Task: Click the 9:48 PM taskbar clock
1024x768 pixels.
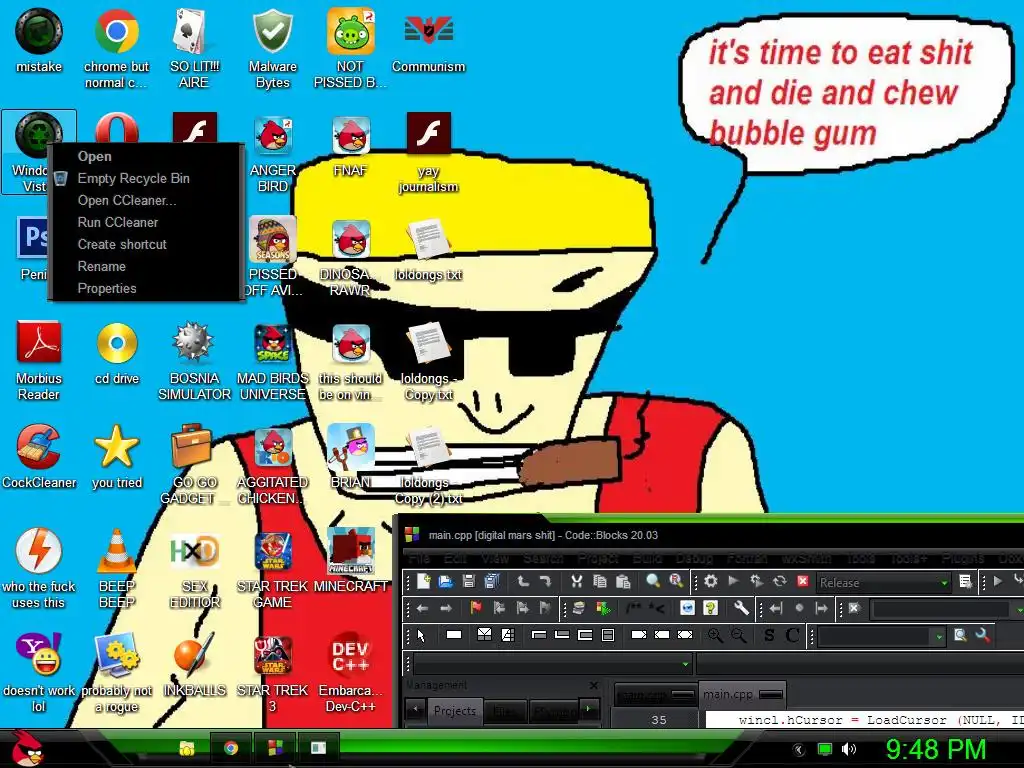Action: click(x=935, y=749)
